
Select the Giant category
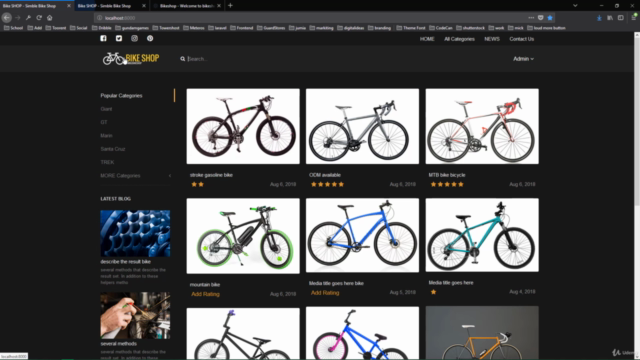106,109
